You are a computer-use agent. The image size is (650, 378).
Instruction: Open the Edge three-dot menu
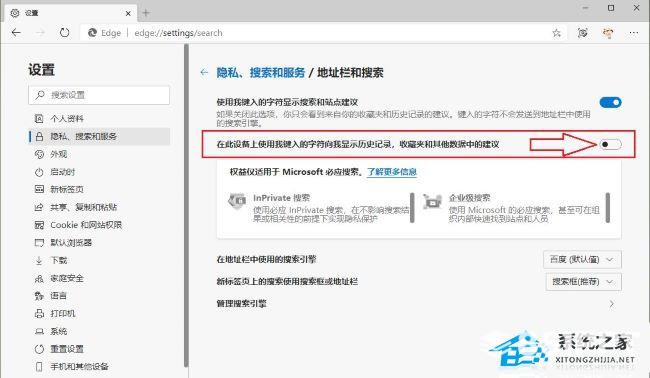(634, 33)
